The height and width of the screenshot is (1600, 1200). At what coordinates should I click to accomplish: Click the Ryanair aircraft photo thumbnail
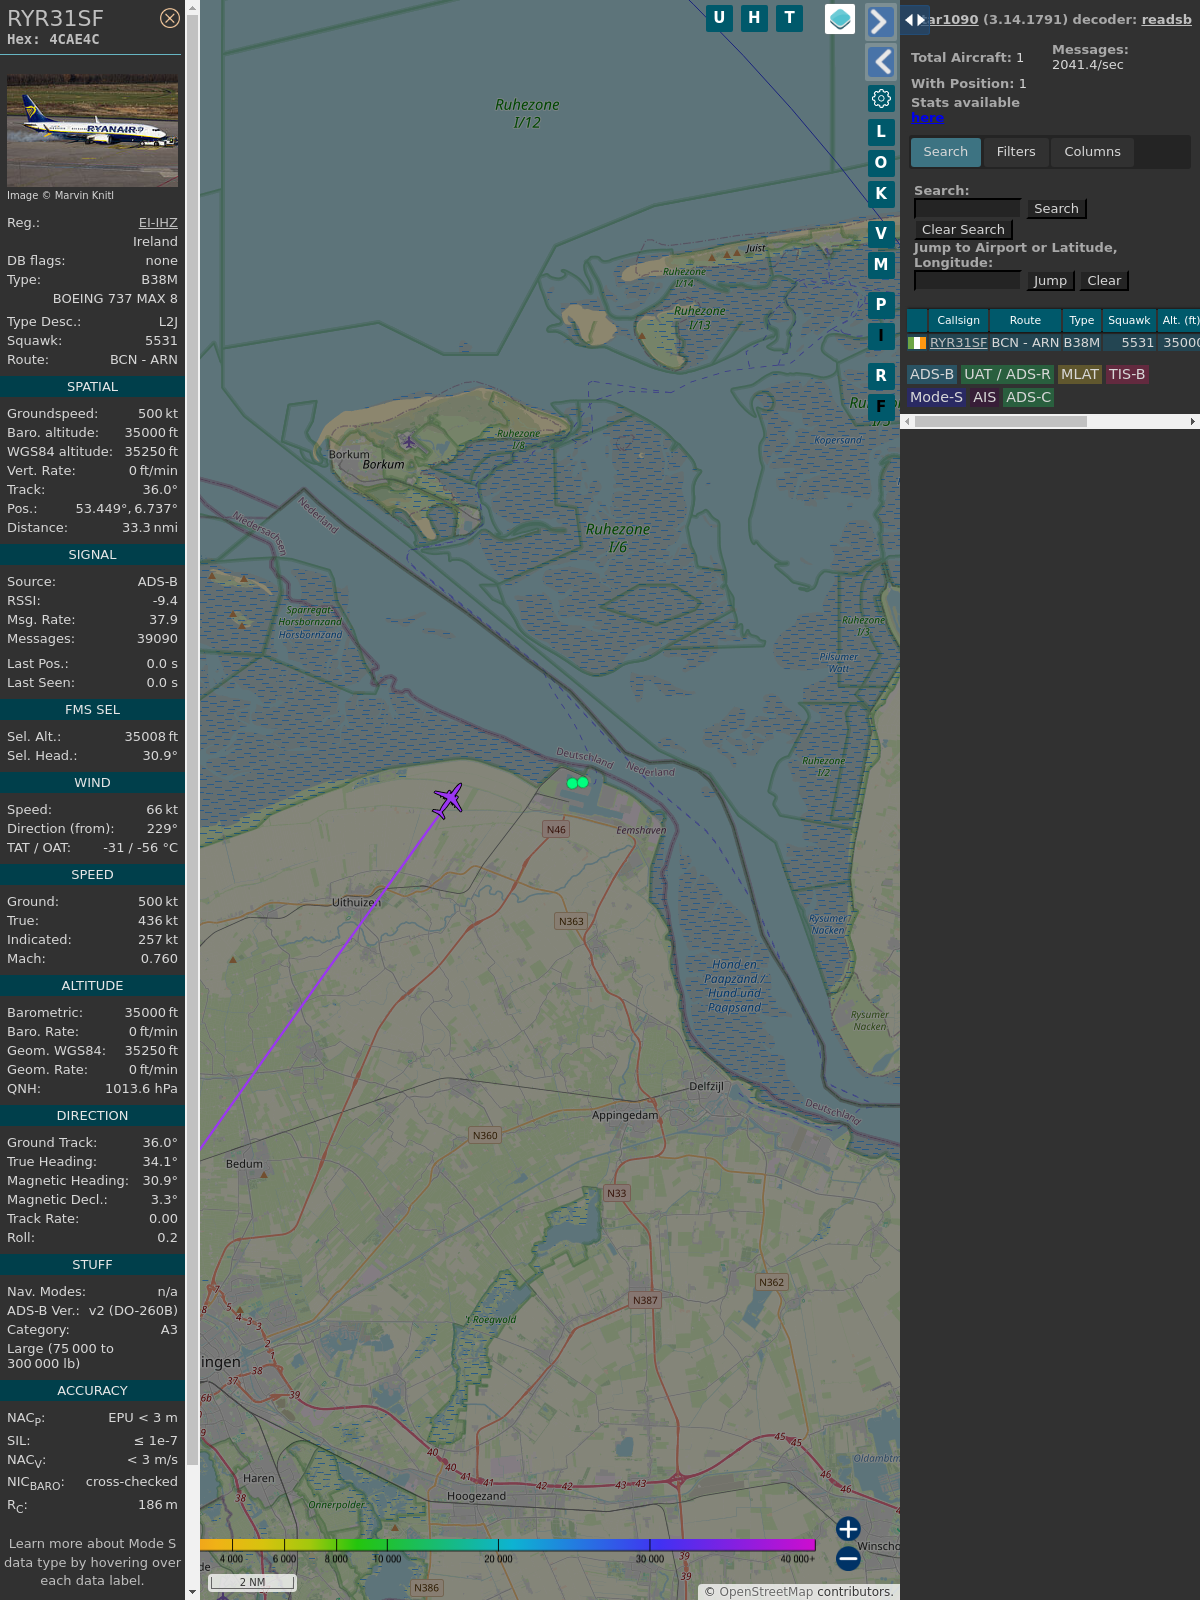tap(92, 131)
